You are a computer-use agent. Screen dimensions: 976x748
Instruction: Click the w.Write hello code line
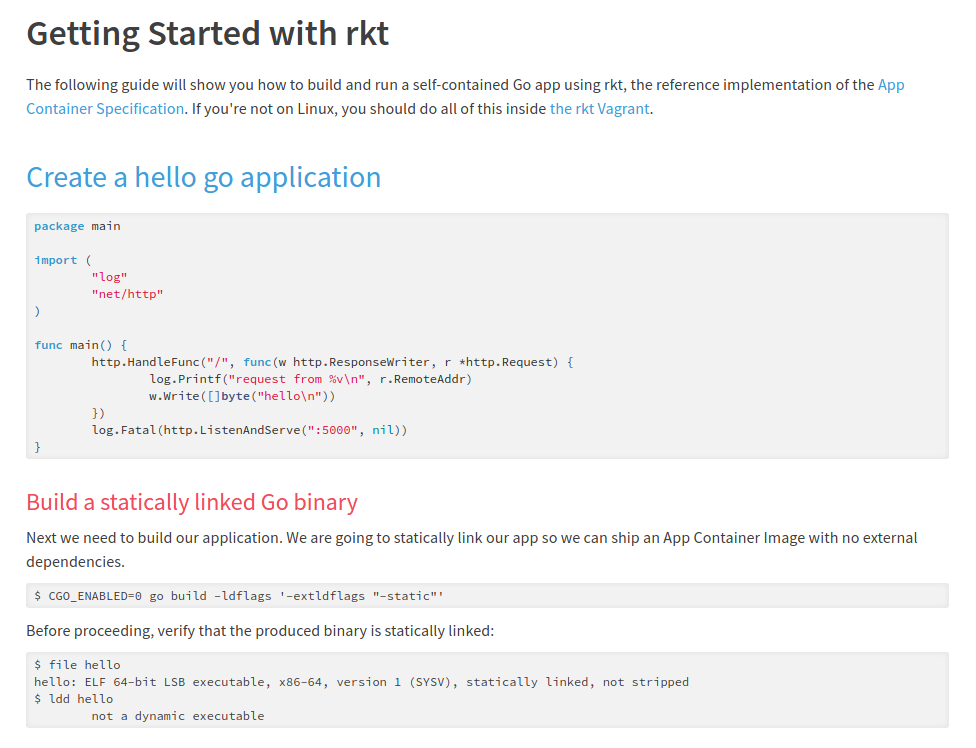242,396
